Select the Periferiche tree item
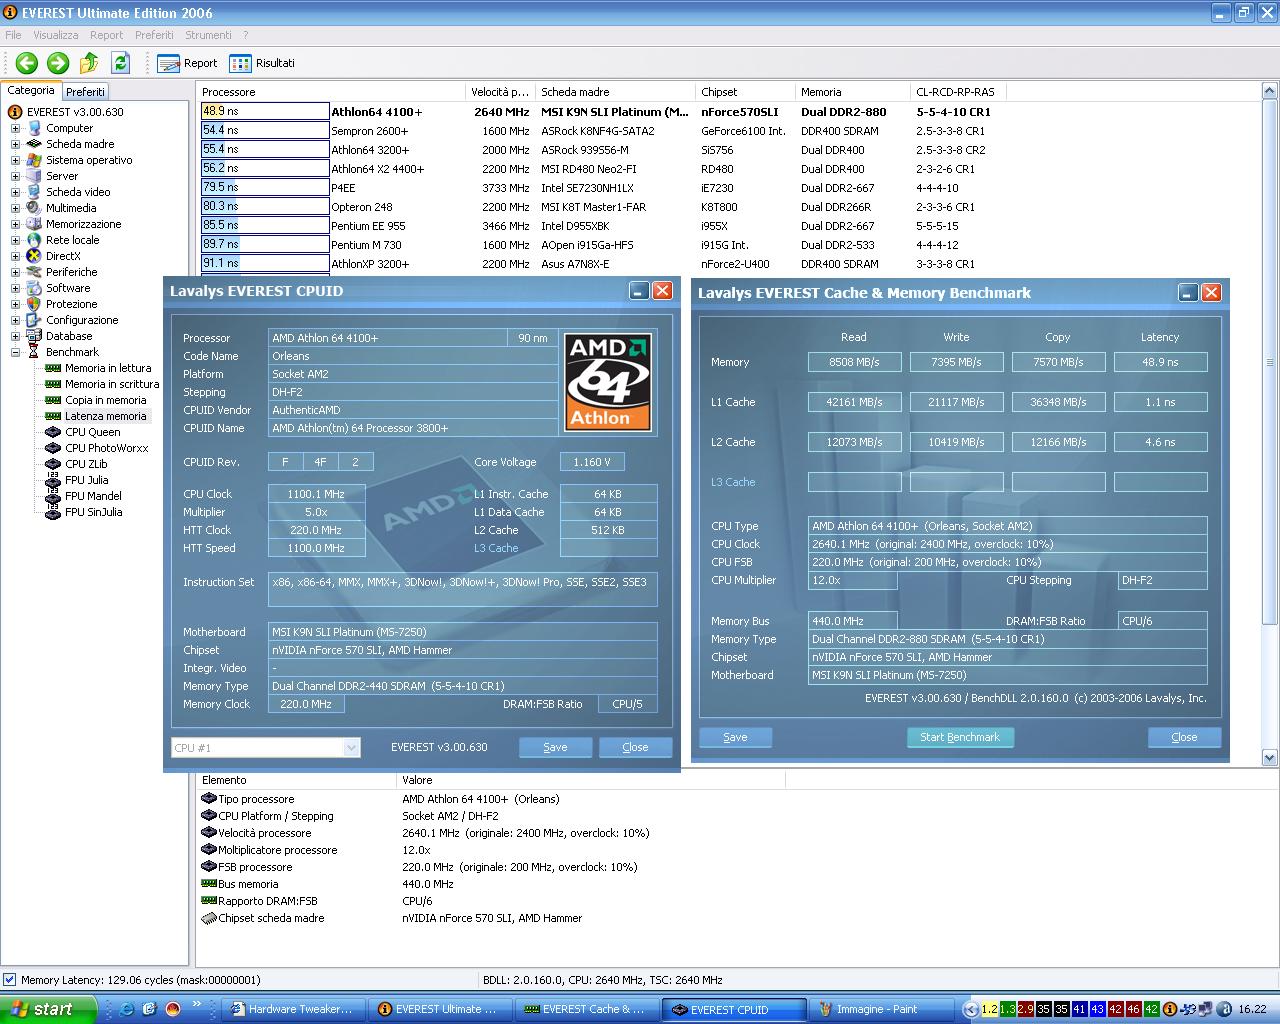Image resolution: width=1280 pixels, height=1024 pixels. point(72,272)
